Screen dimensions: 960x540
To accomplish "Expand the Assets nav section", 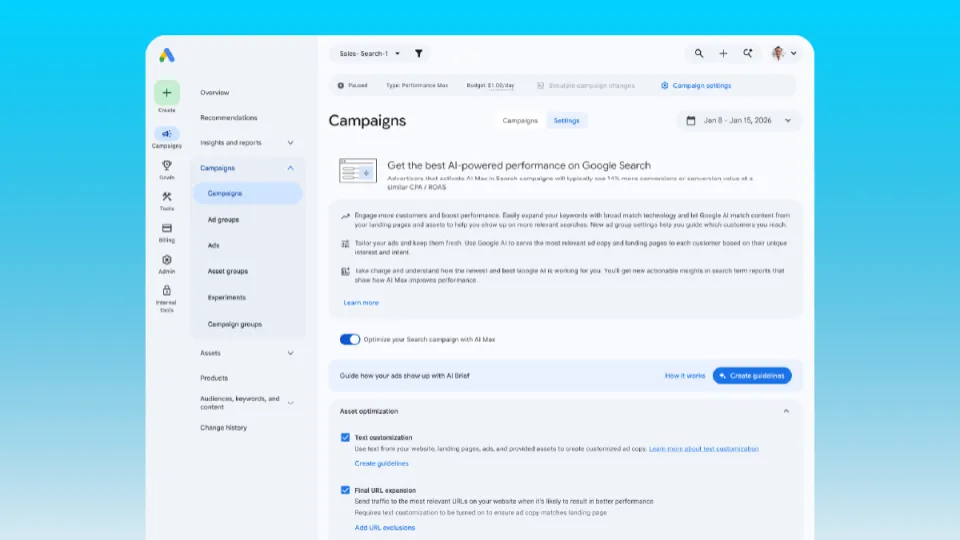I will pos(291,353).
